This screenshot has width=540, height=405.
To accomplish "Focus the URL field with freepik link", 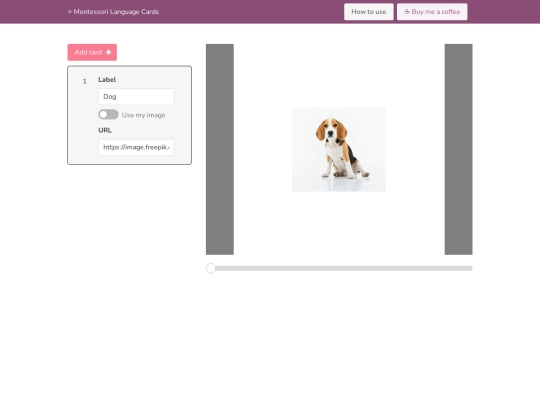I will [136, 147].
